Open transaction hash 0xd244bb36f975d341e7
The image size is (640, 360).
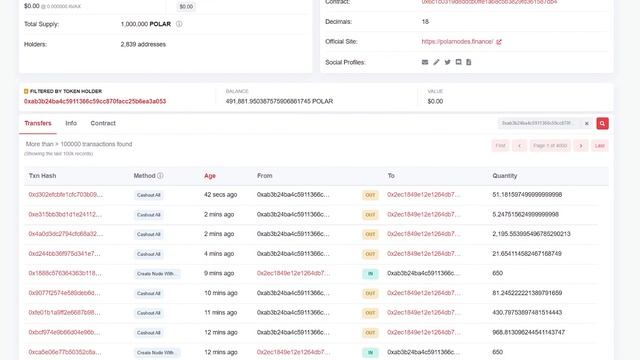64,253
